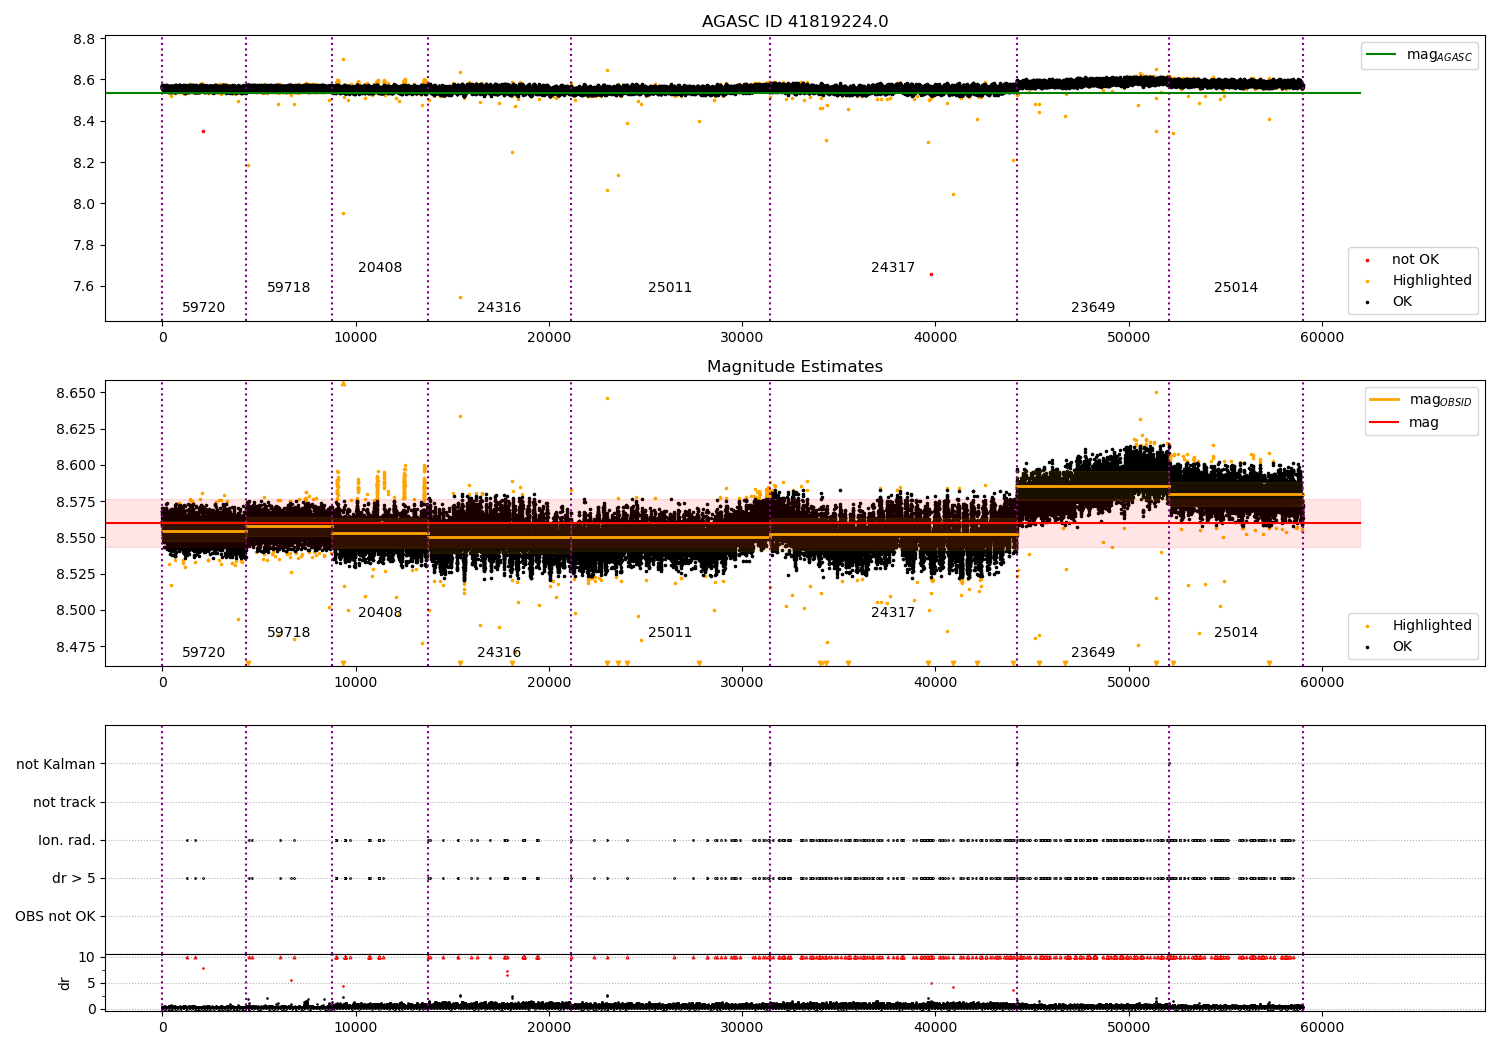Viewport: 1500px width, 1050px height.
Task: Click the 8.8 y-axis tick label
Action: 85,39
